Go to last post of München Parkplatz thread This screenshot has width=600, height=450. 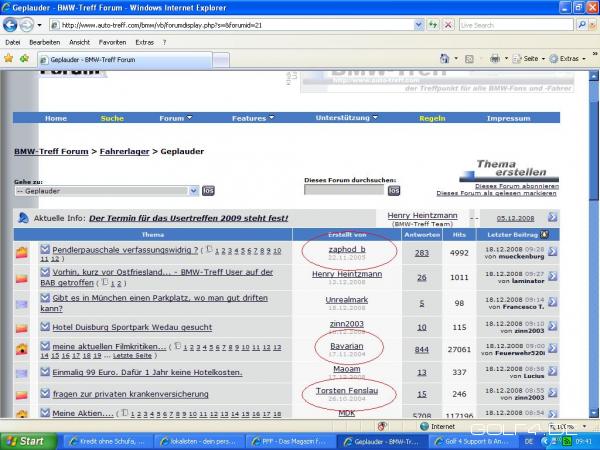553,302
